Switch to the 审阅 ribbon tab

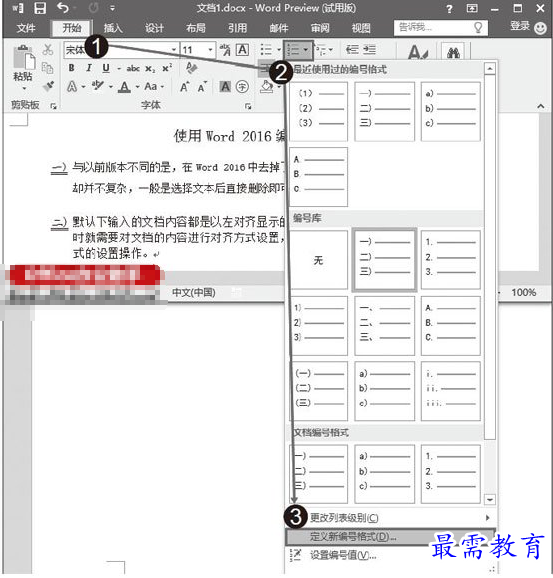(x=320, y=28)
